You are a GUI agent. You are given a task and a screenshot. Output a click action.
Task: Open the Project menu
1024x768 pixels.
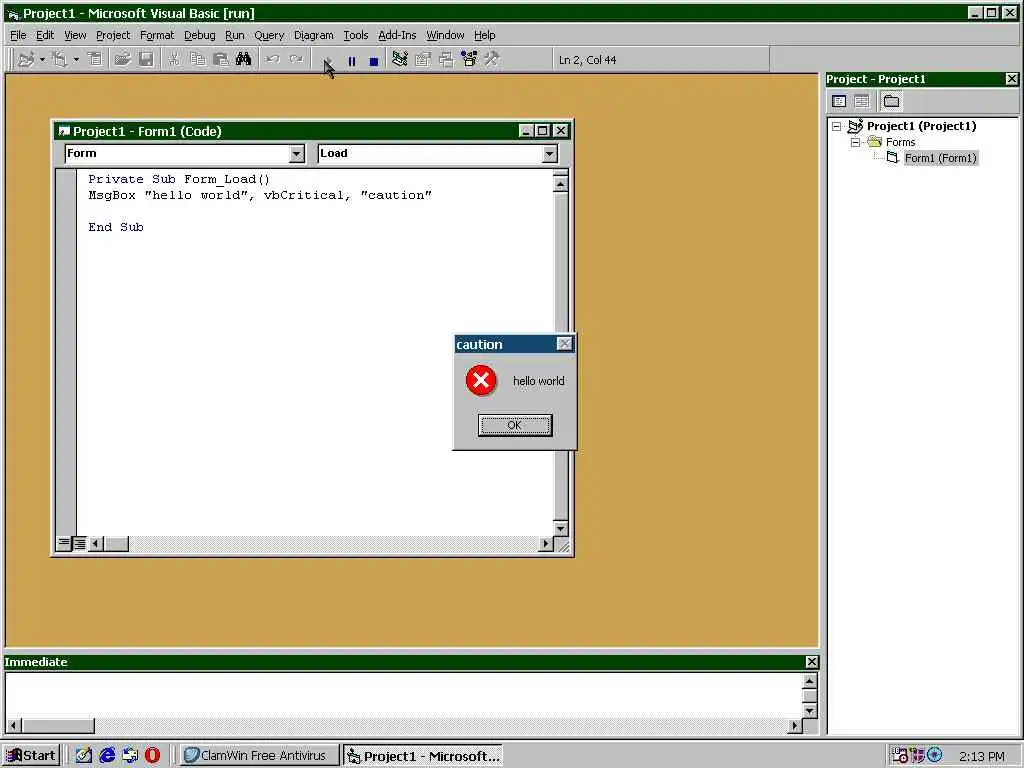coord(113,35)
